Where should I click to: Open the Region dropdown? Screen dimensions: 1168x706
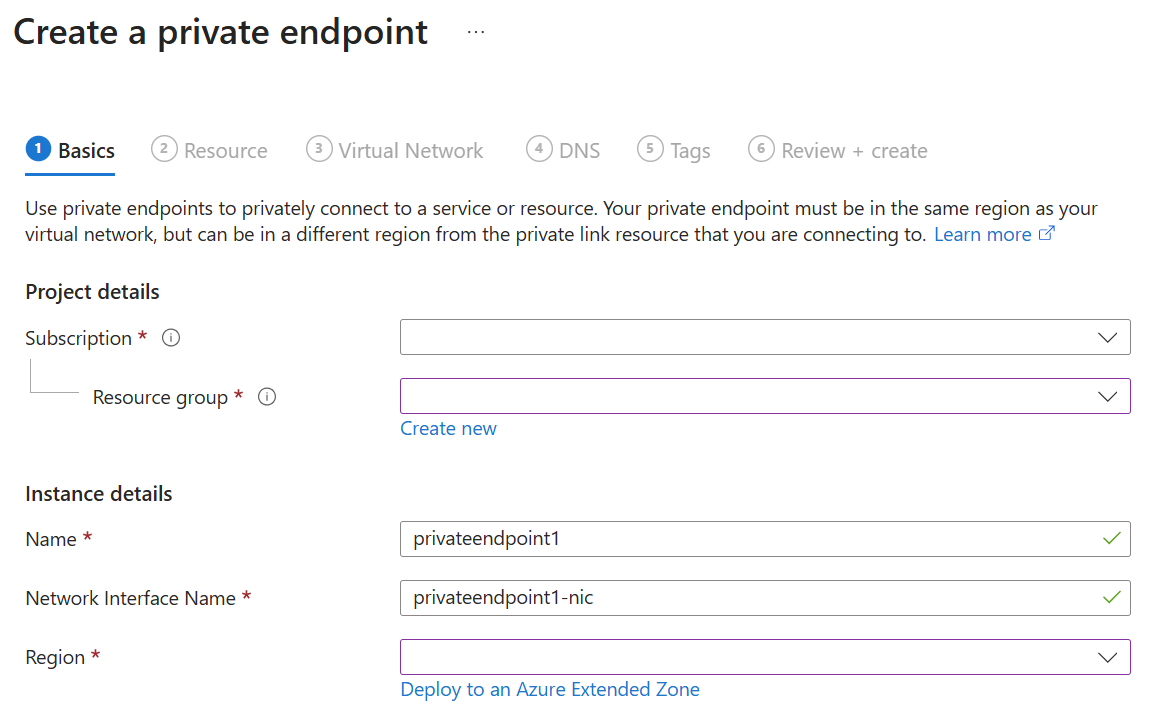1107,657
